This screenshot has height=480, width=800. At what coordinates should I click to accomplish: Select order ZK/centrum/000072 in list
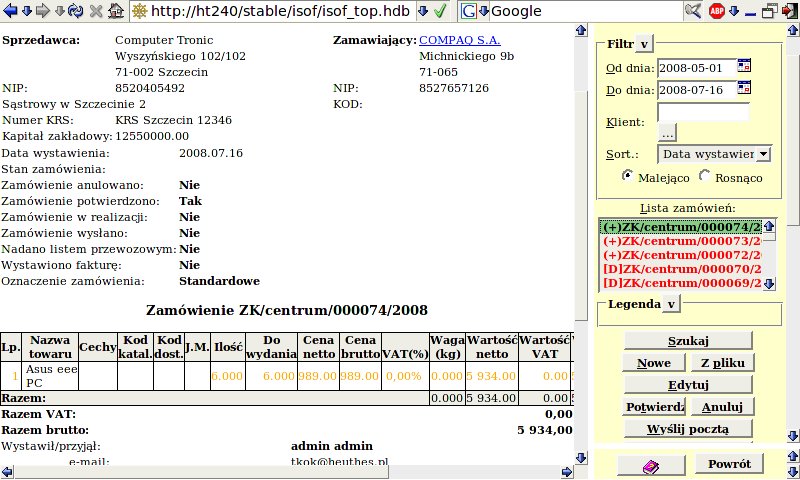click(x=681, y=255)
